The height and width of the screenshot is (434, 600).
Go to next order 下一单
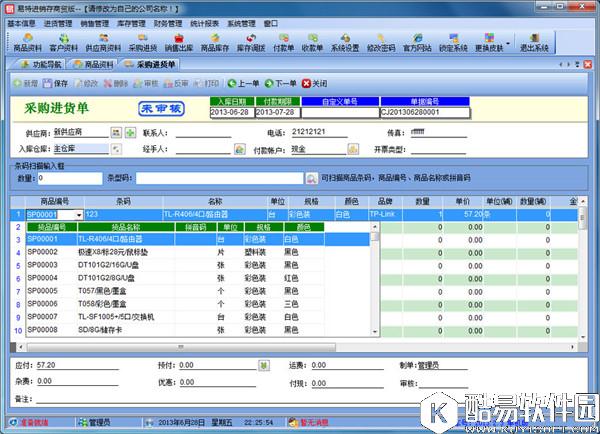(x=280, y=83)
